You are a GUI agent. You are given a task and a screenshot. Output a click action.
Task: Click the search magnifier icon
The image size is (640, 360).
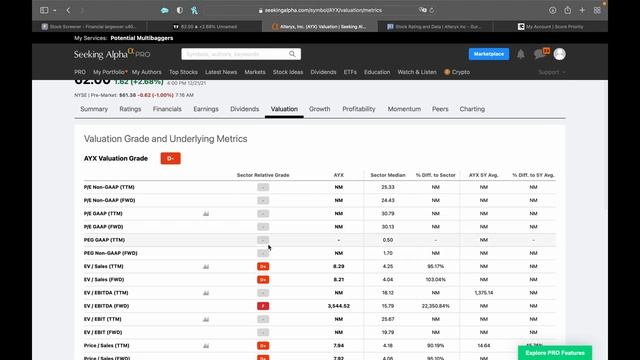(292, 54)
